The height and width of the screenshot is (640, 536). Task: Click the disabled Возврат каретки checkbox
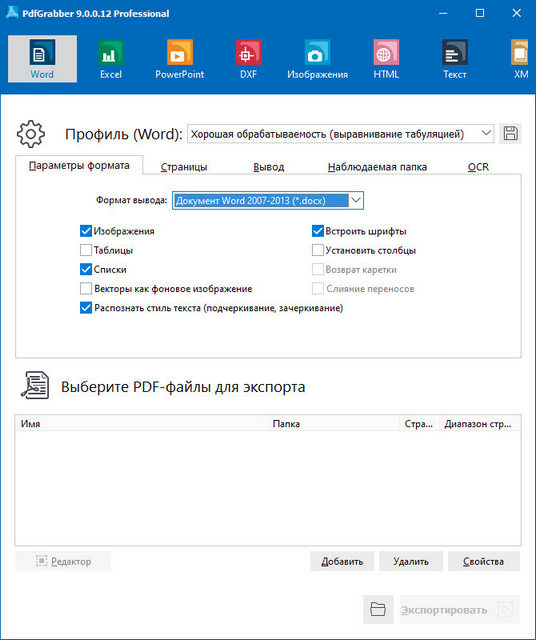pyautogui.click(x=318, y=269)
